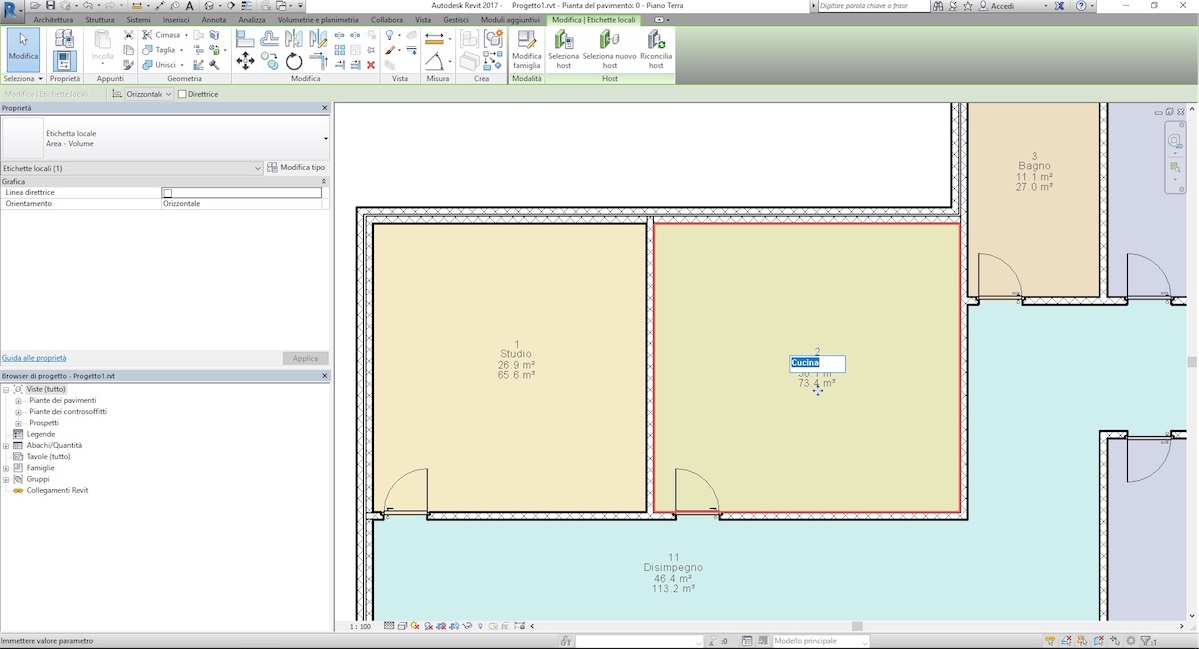Toggle the Linea direttrice property checkbox

167,192
